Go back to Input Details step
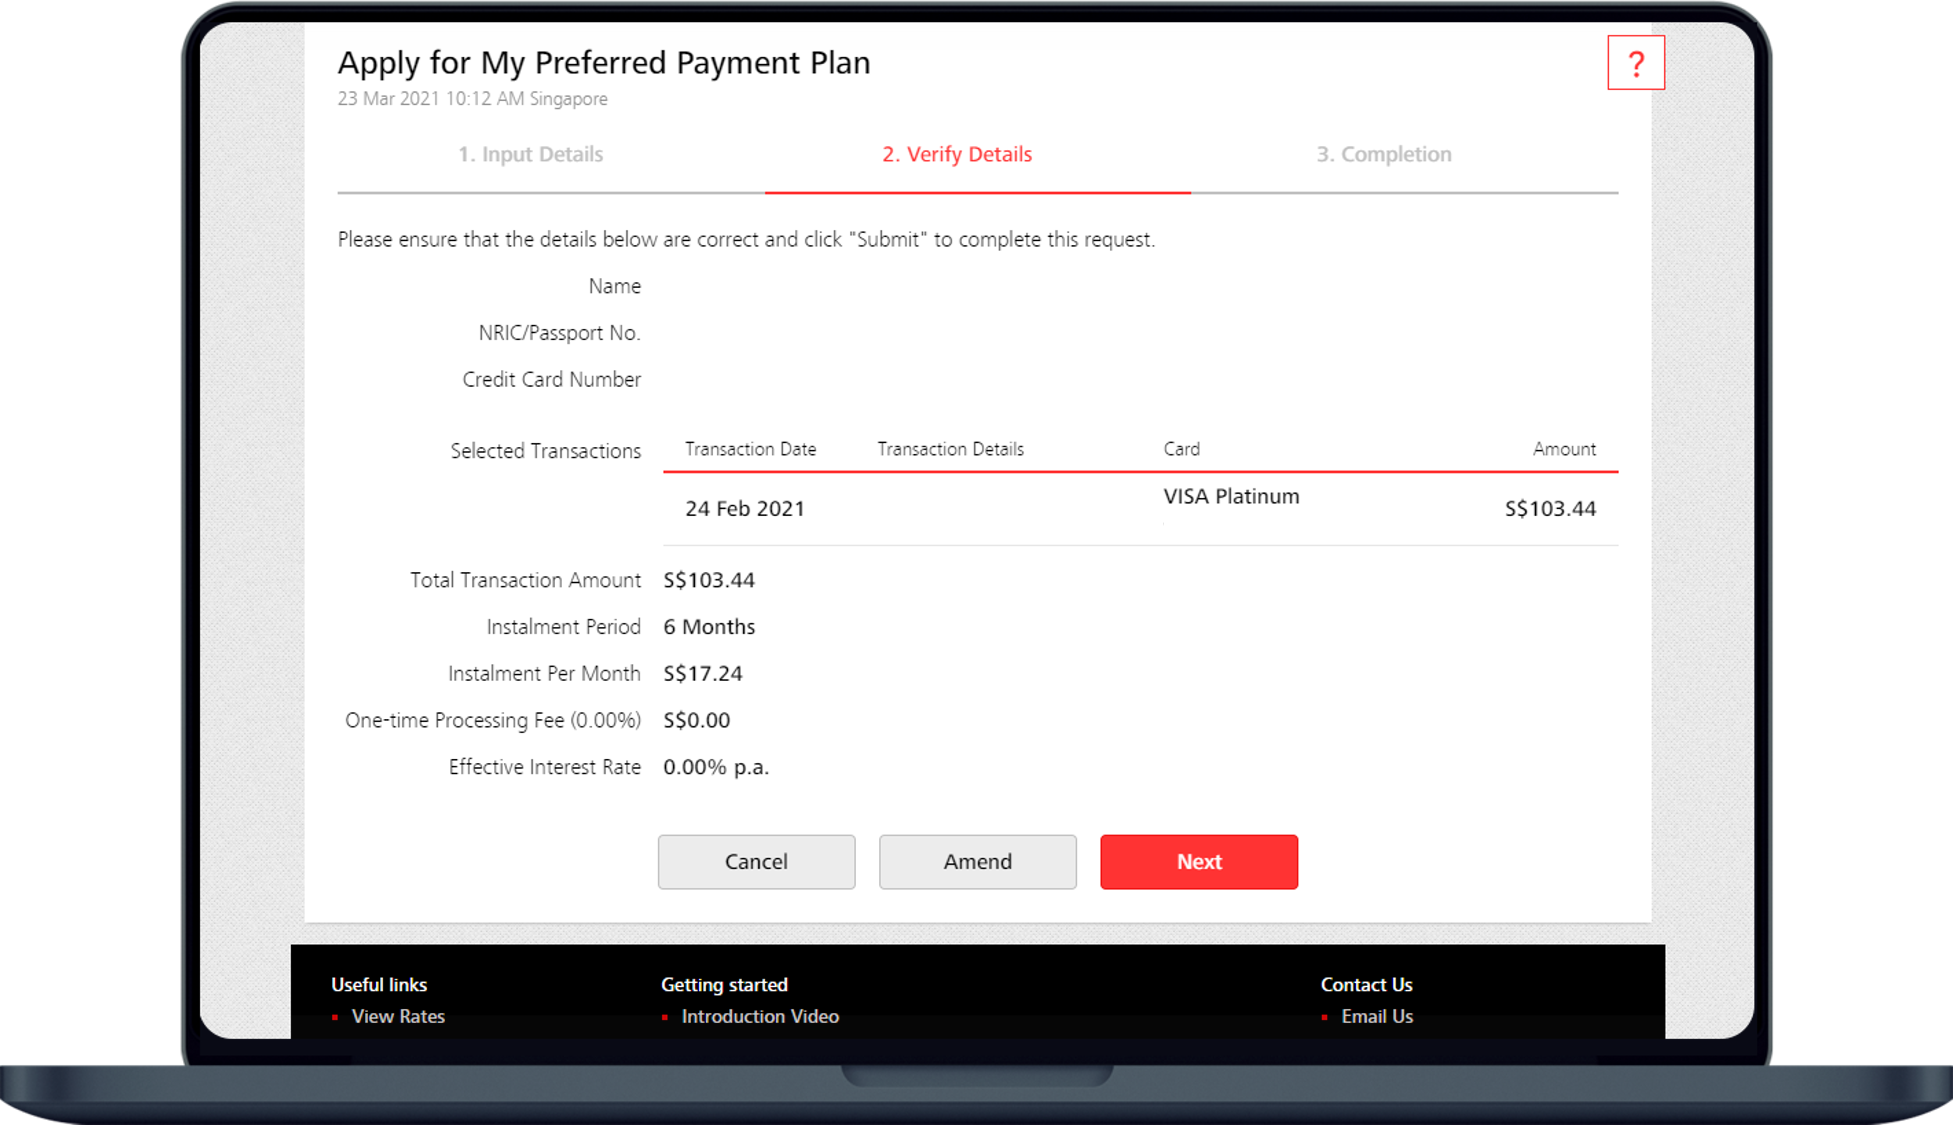Viewport: 1953px width, 1125px height. (x=530, y=154)
